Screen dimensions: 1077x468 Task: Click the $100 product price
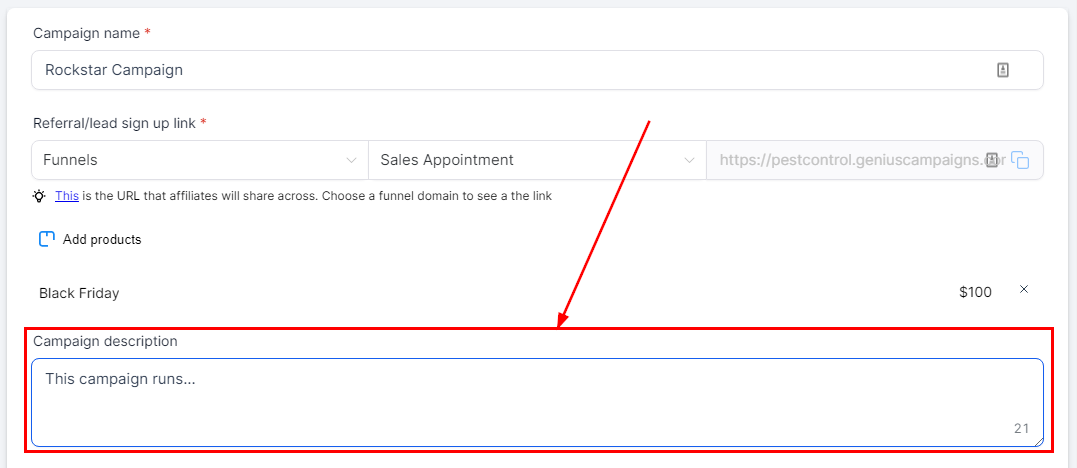click(x=975, y=293)
